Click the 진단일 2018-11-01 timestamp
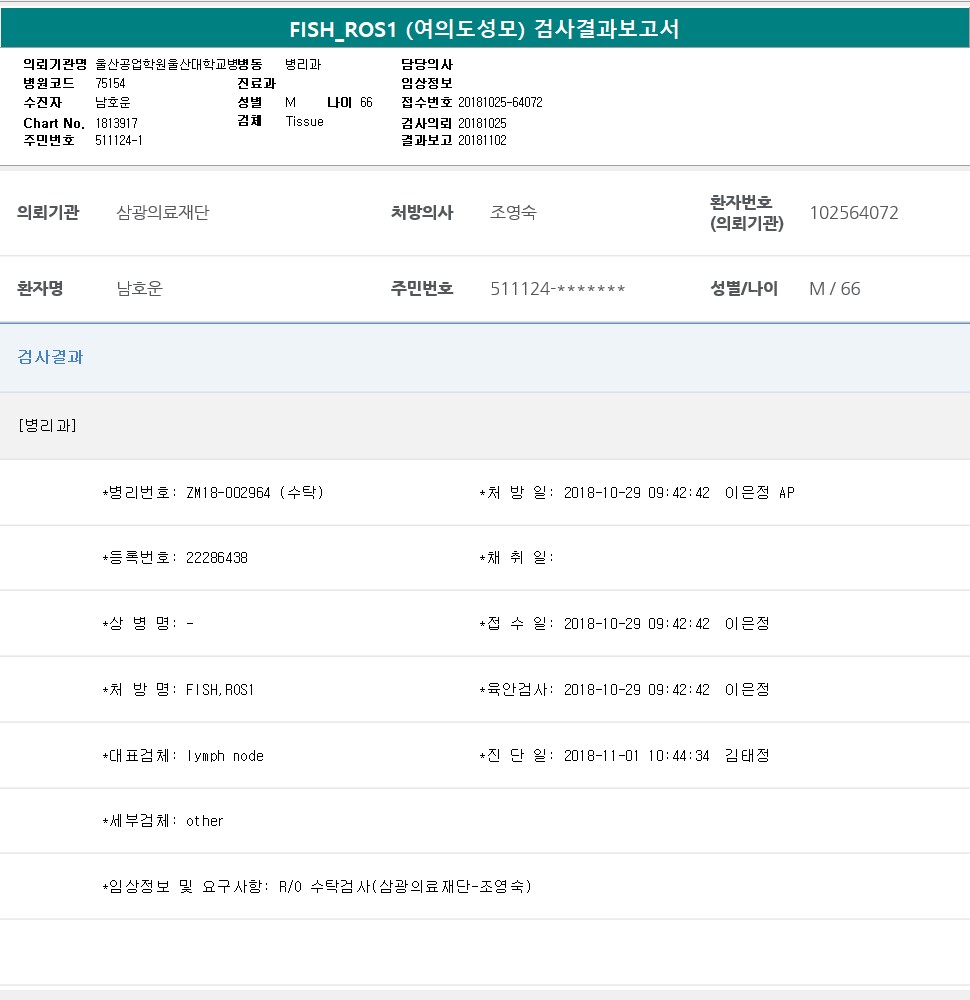970x1000 pixels. (x=636, y=756)
